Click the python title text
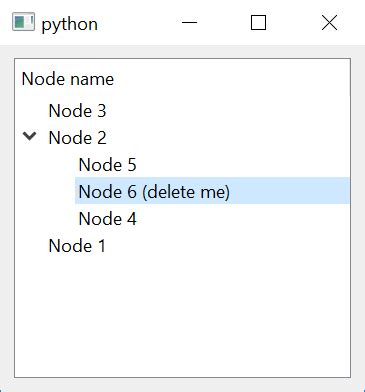Screen dimensions: 365x392 (x=69, y=24)
